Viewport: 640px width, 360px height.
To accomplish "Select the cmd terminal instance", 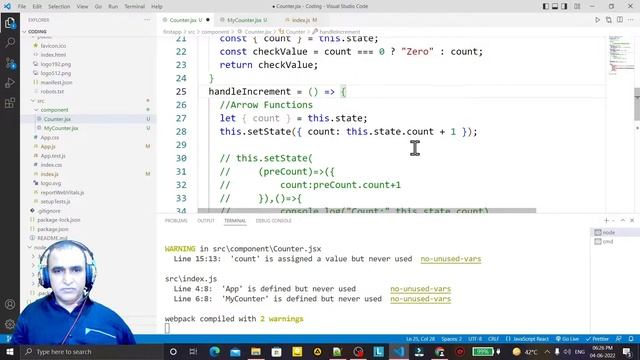I will click(x=615, y=242).
